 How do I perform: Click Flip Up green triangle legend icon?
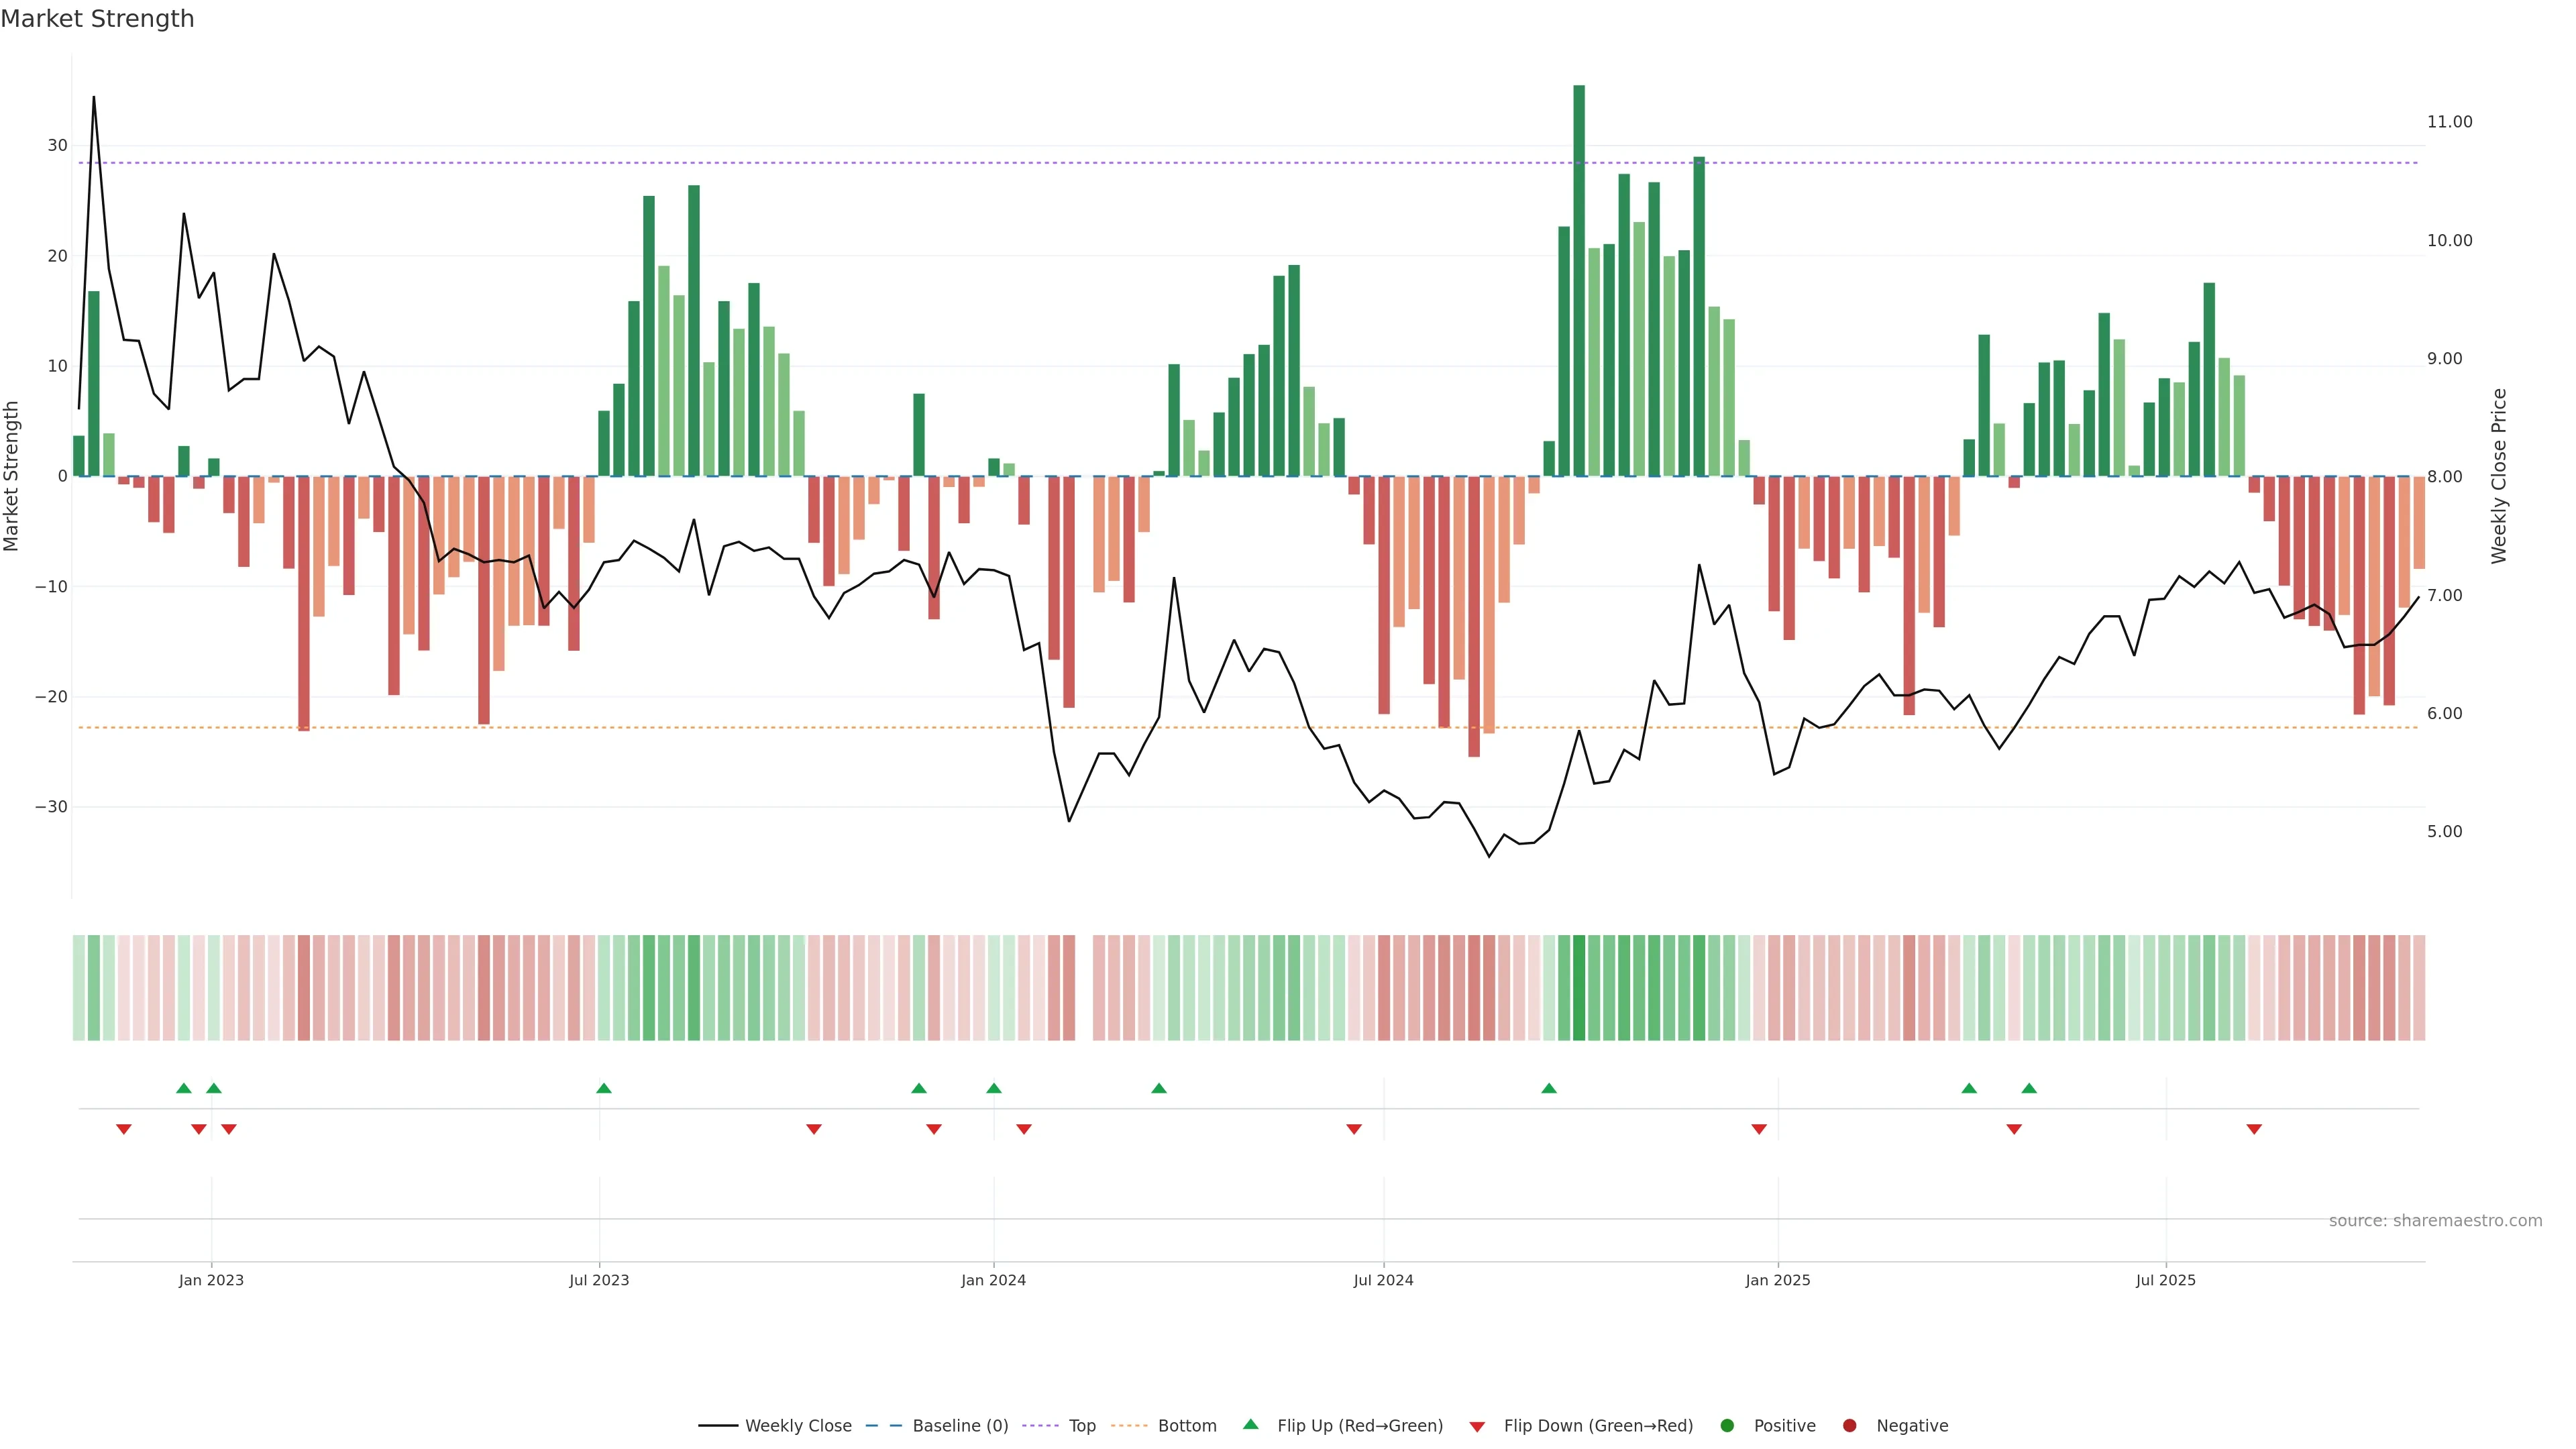tap(1250, 1425)
